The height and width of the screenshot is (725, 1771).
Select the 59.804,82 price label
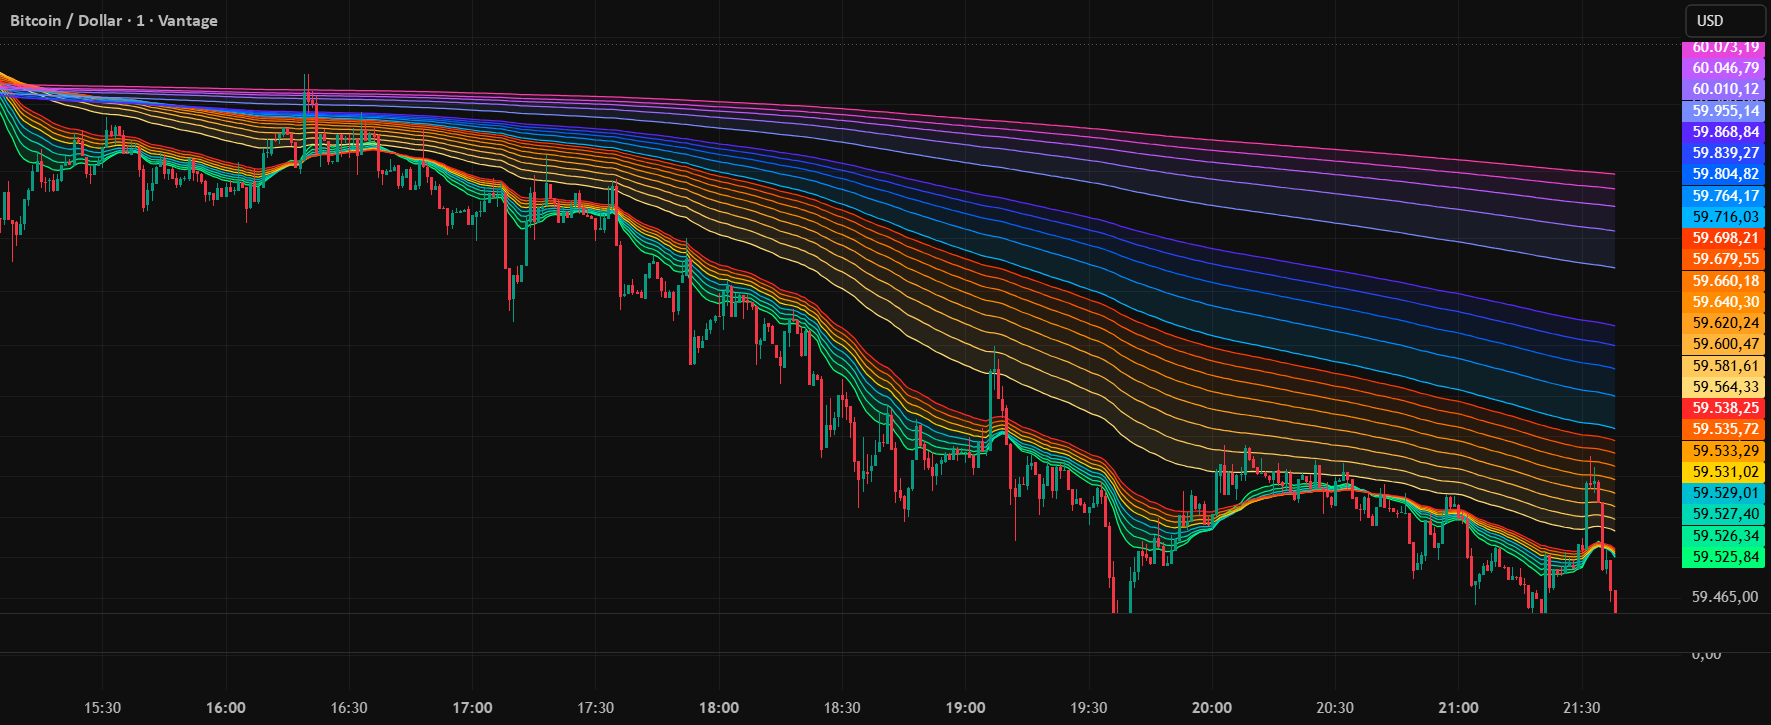[x=1725, y=174]
